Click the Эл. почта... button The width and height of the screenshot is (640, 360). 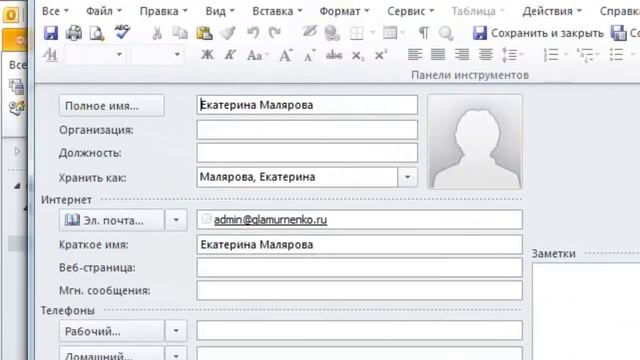click(112, 220)
